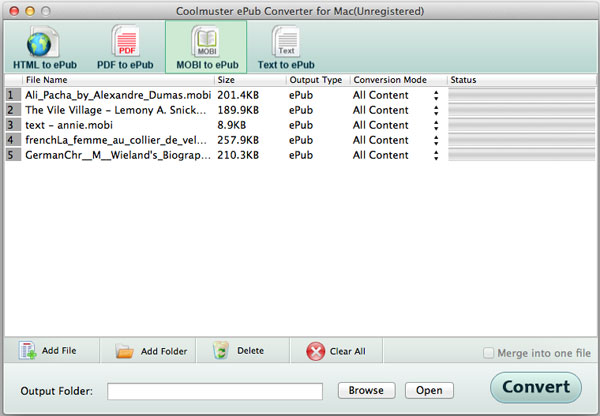Viewport: 600px width, 416px height.
Task: Sort by File Name column header
Action: pos(119,80)
